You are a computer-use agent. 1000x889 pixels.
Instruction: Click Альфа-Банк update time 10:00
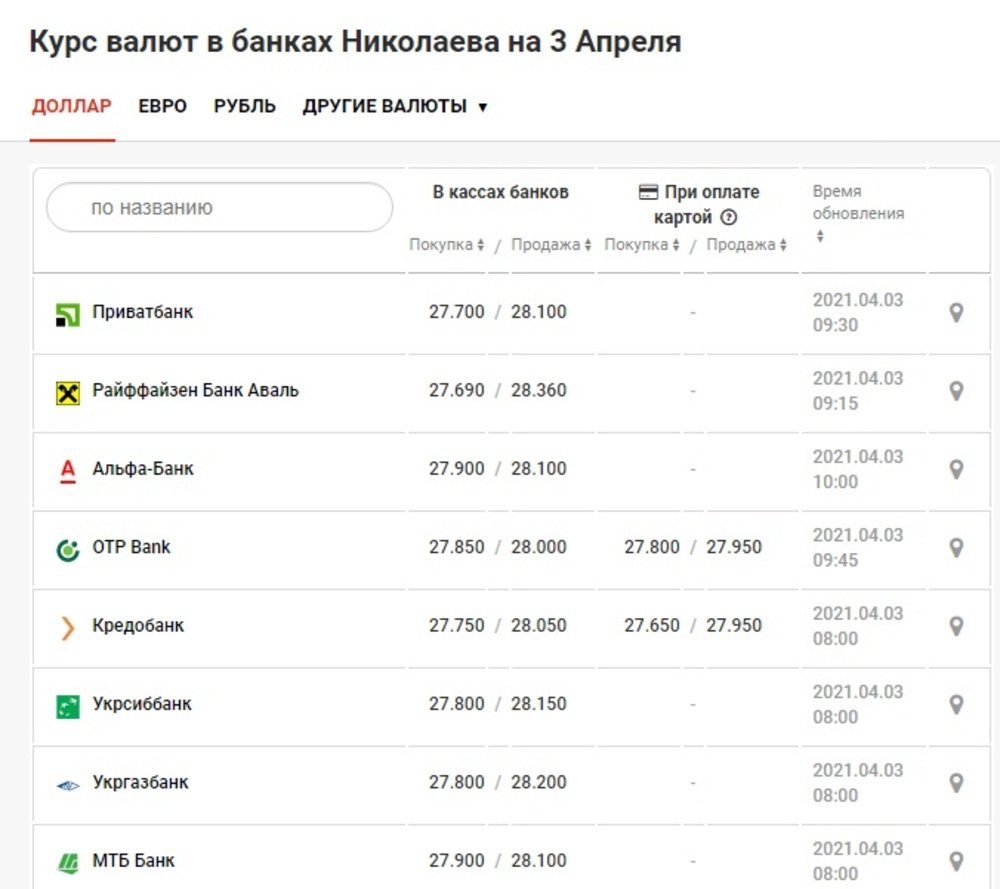pyautogui.click(x=835, y=482)
